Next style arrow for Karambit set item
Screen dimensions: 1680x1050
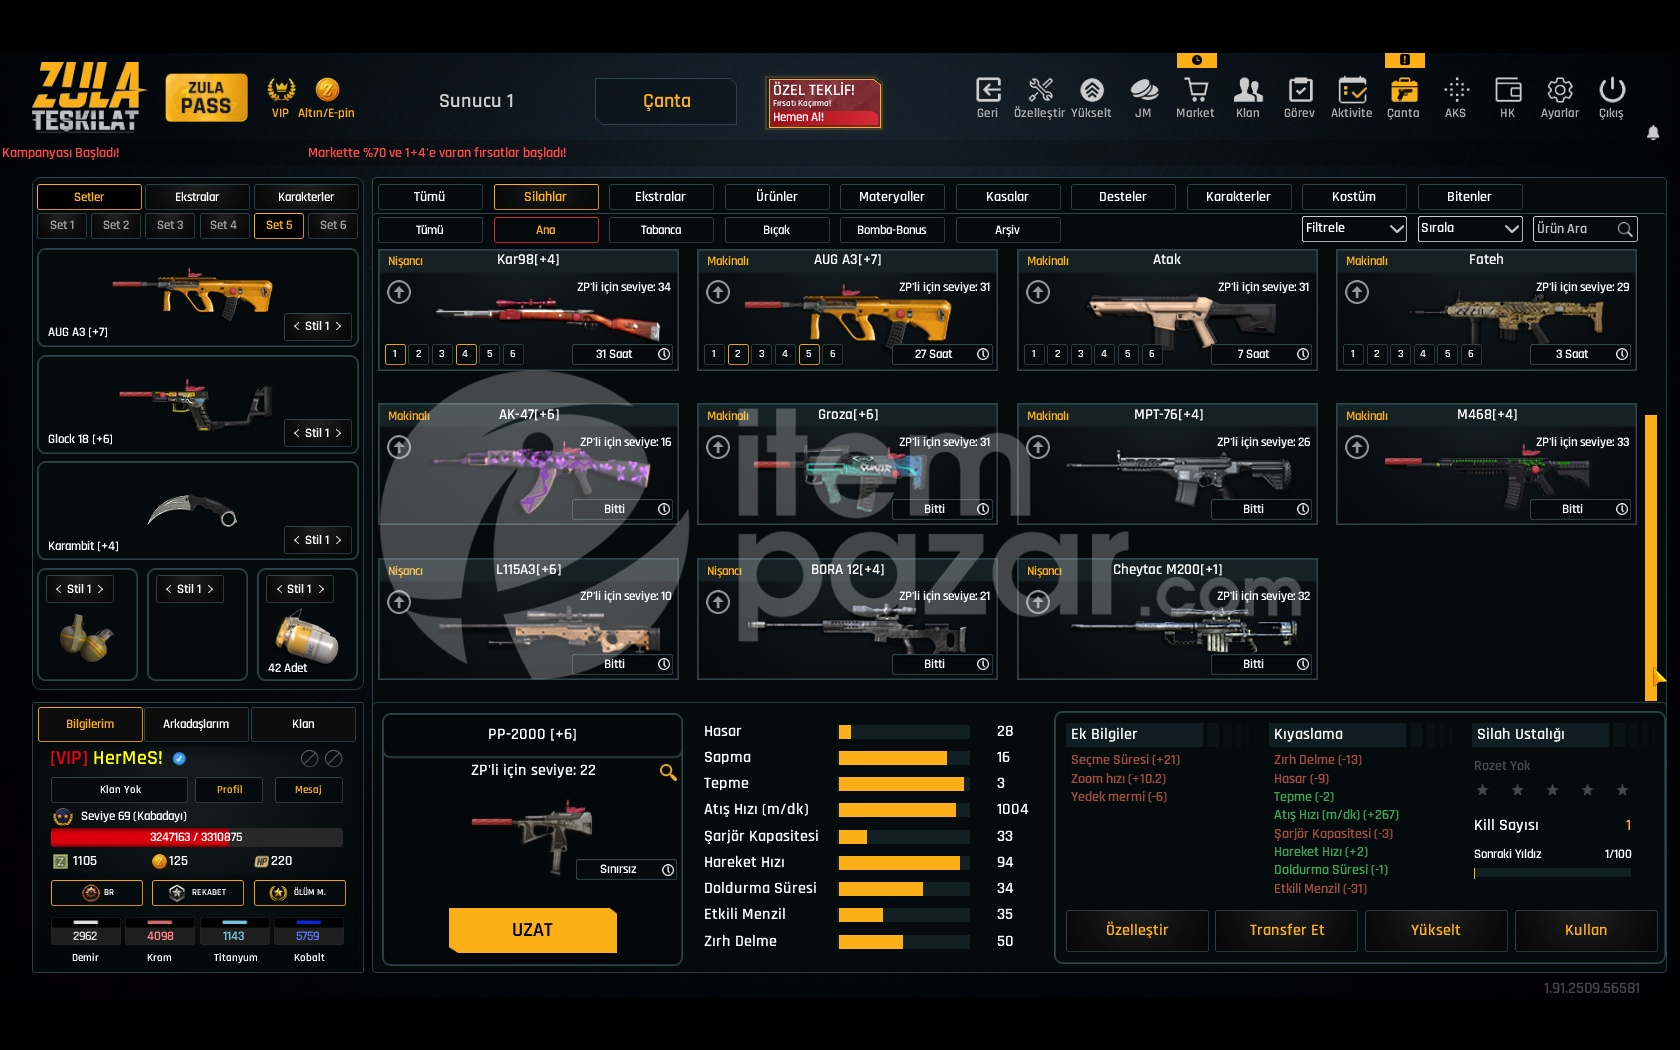coord(339,540)
